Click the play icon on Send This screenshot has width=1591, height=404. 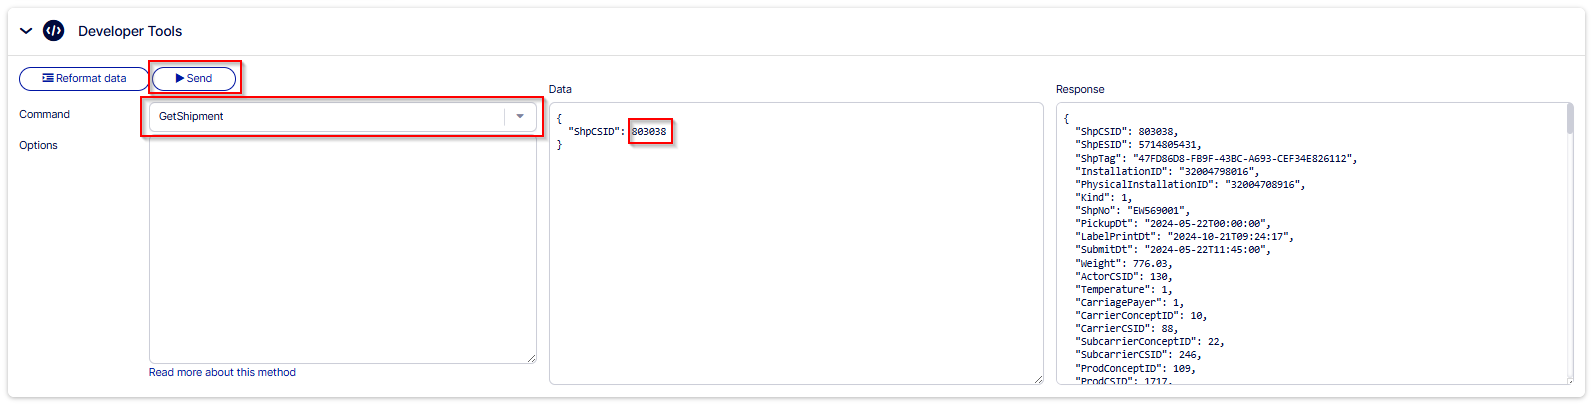tap(180, 78)
